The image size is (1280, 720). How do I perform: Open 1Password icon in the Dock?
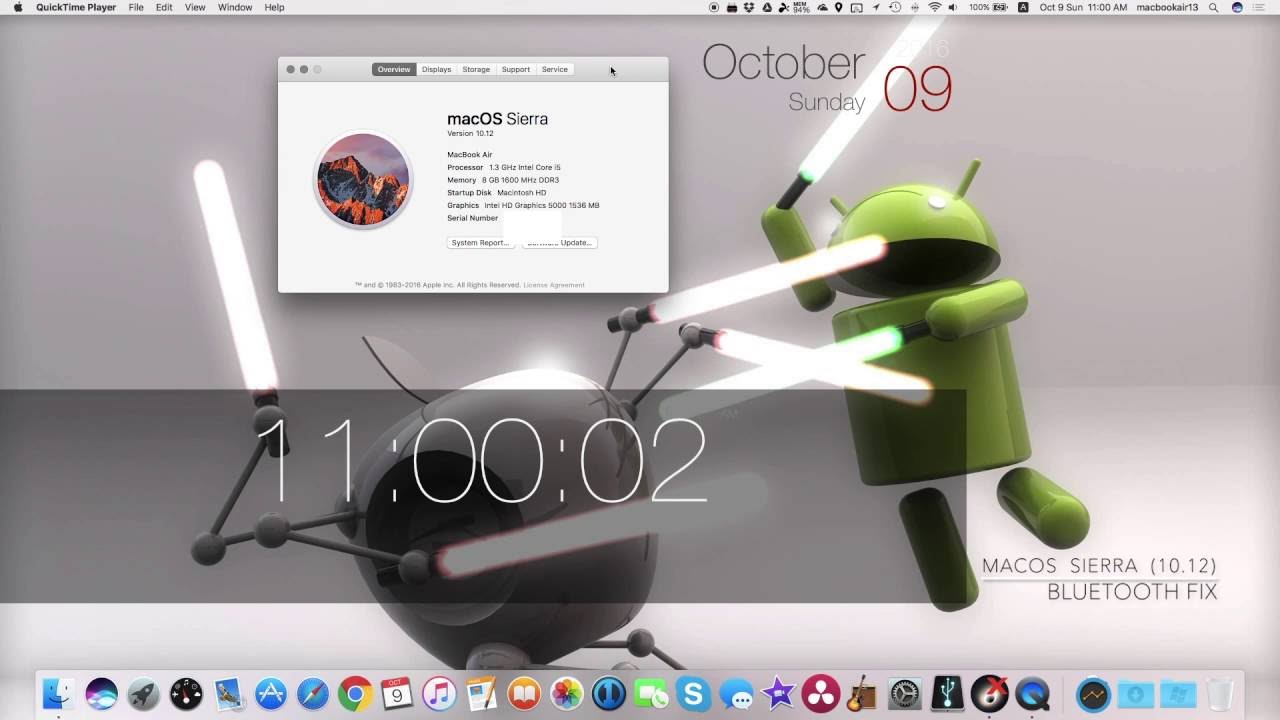(609, 694)
